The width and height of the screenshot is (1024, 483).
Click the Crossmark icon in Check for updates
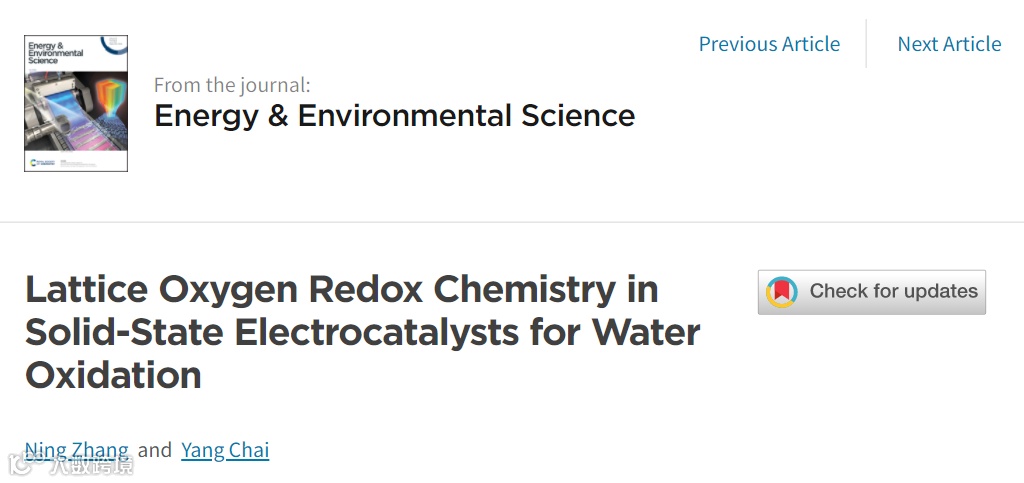pos(782,292)
